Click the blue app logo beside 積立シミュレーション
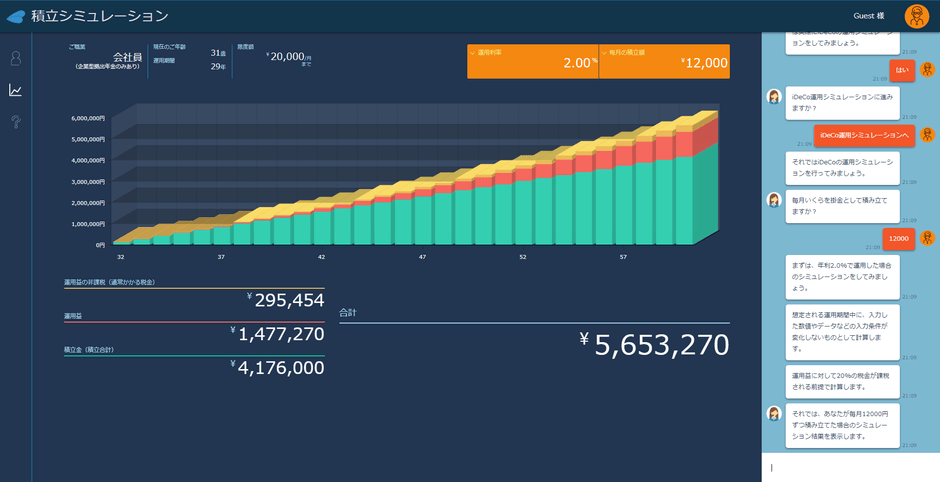Viewport: 940px width, 482px height. click(16, 16)
